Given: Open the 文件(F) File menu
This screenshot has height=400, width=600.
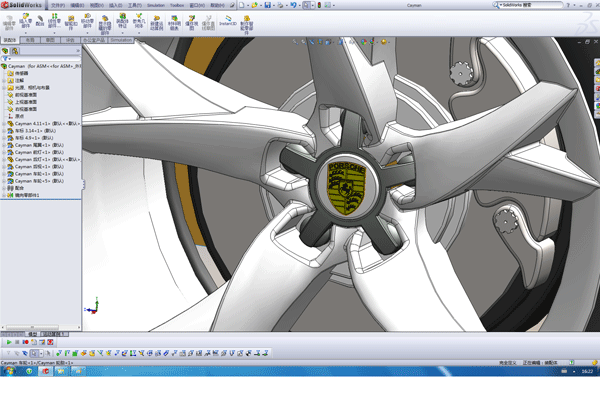Looking at the screenshot, I should pyautogui.click(x=58, y=5).
